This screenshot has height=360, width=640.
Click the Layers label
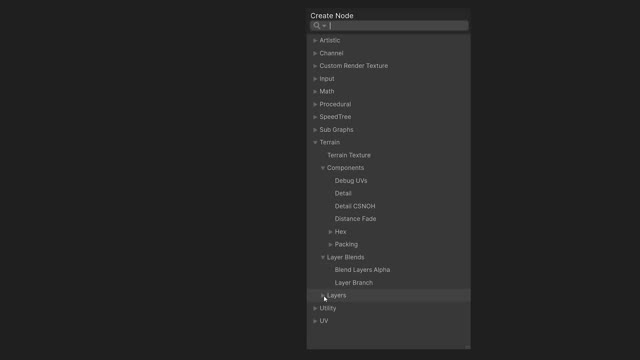tap(336, 295)
